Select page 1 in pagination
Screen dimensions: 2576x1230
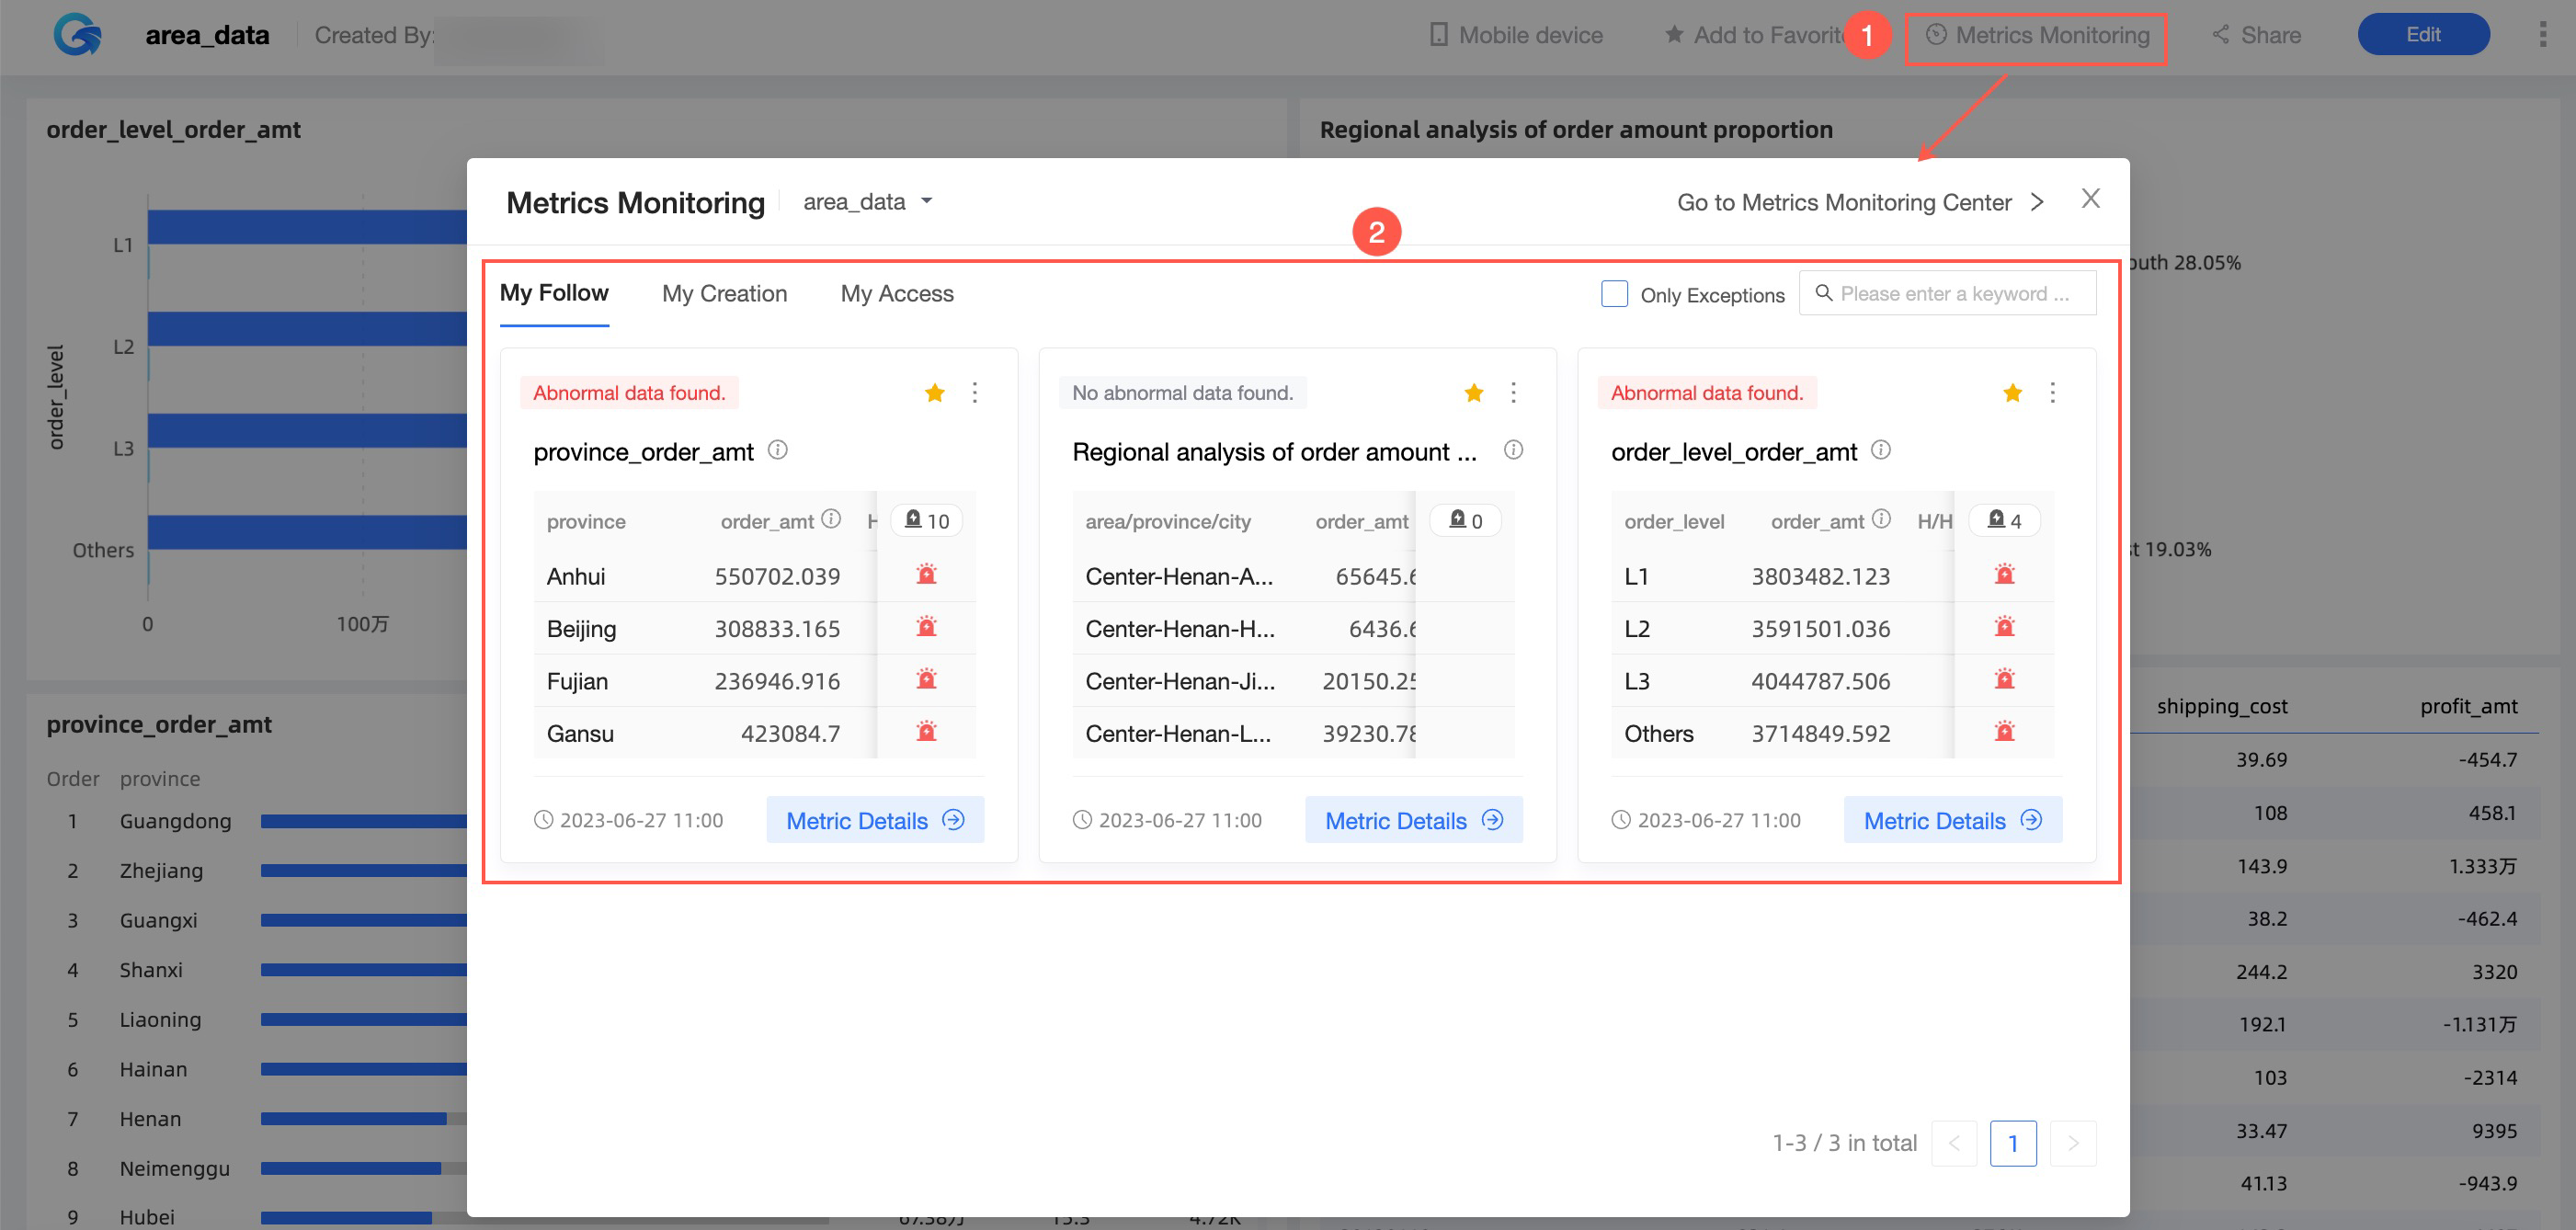(2012, 1143)
